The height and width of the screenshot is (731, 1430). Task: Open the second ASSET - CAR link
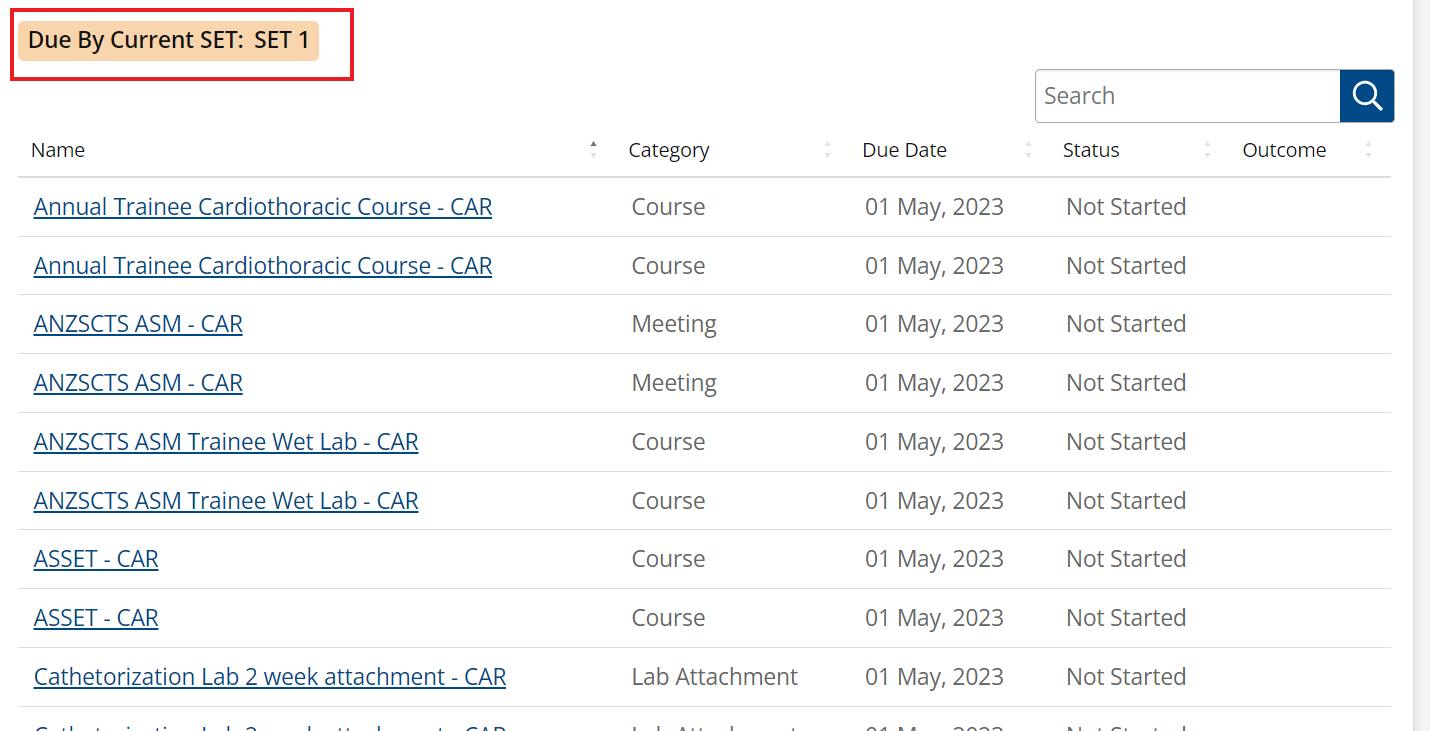96,618
